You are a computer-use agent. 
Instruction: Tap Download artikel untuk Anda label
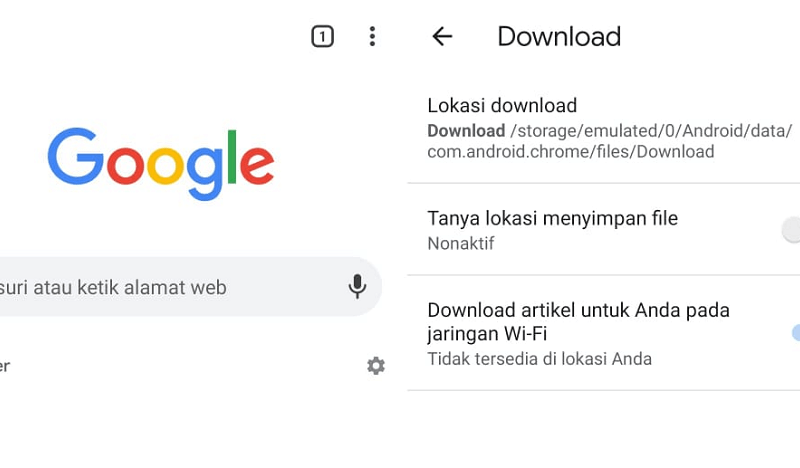[579, 322]
